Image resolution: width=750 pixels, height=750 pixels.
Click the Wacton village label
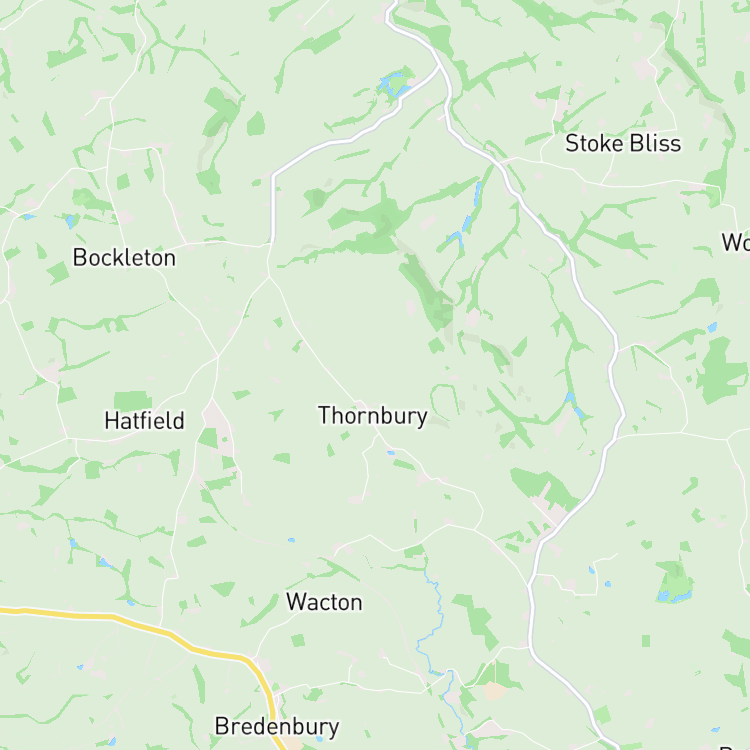coord(324,602)
